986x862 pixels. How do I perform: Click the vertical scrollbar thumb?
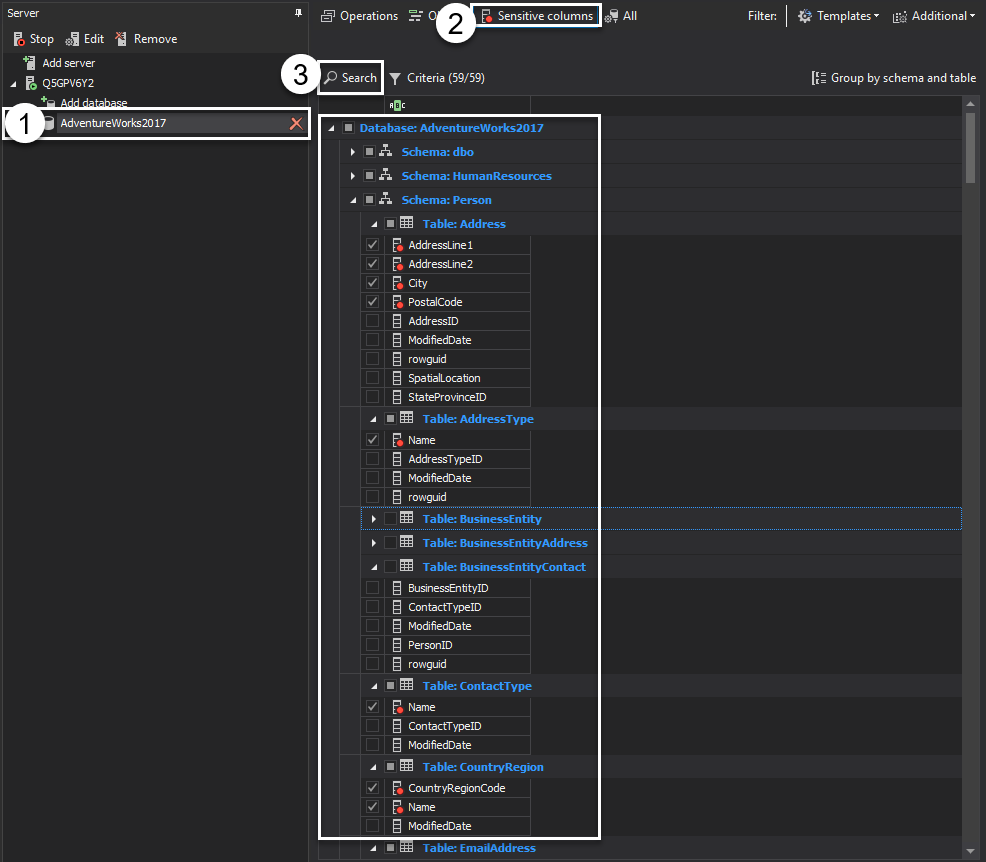(970, 148)
